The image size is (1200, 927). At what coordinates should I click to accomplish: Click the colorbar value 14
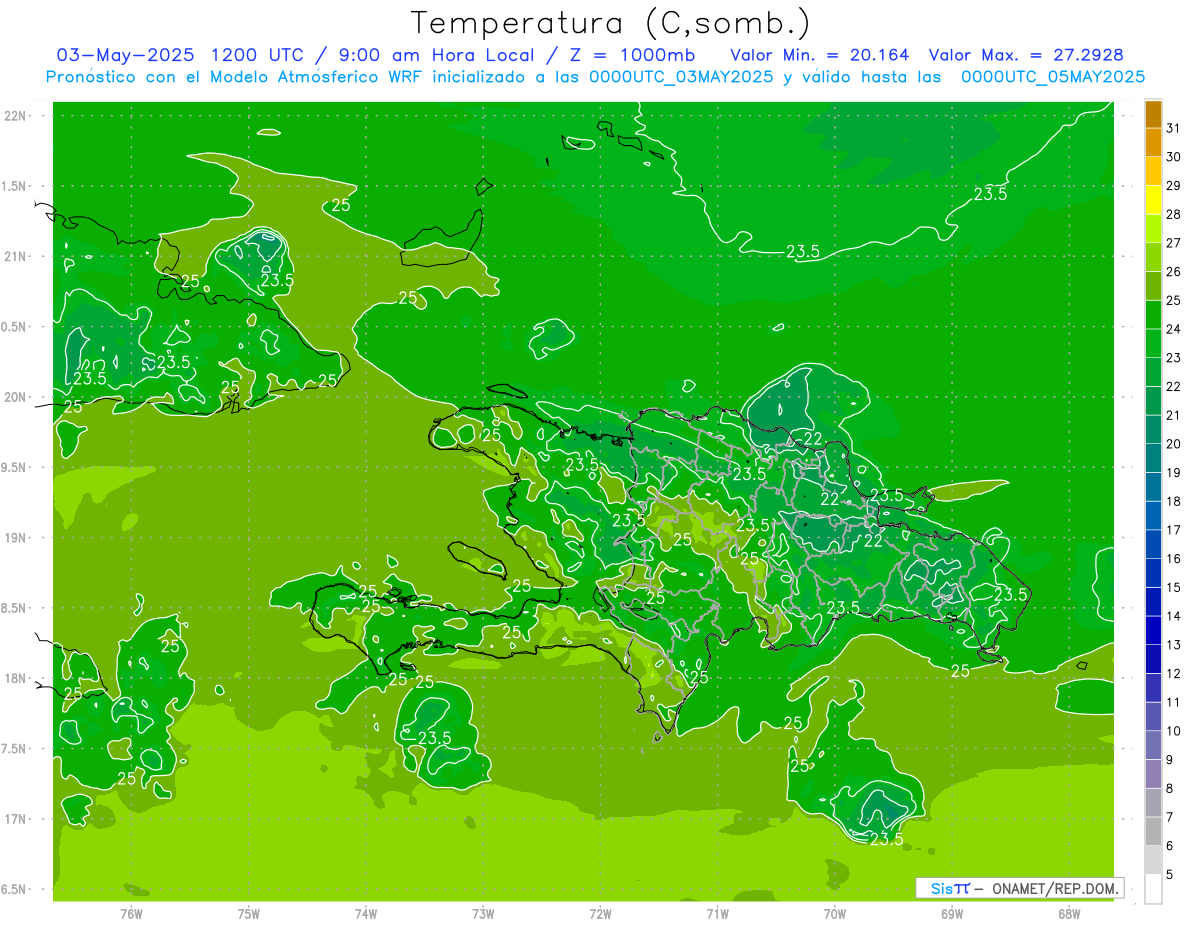(1174, 616)
